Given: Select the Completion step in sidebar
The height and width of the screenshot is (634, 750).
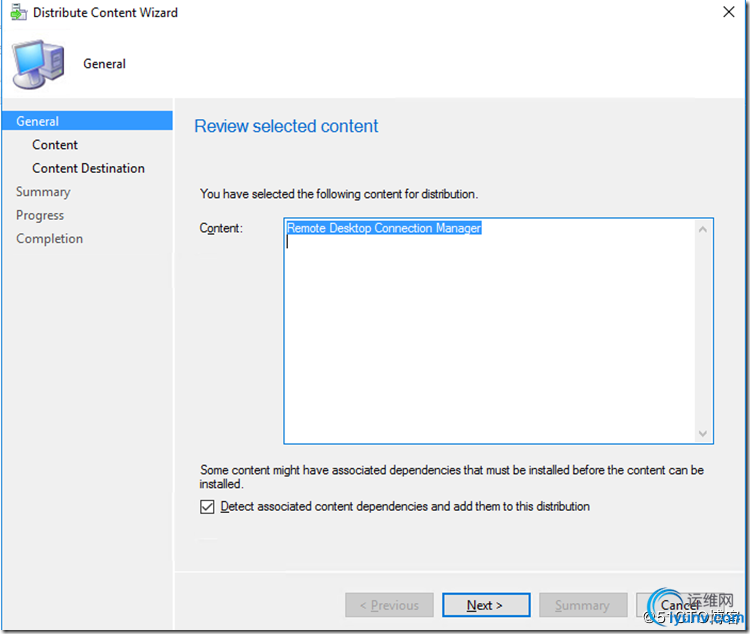Looking at the screenshot, I should (50, 239).
